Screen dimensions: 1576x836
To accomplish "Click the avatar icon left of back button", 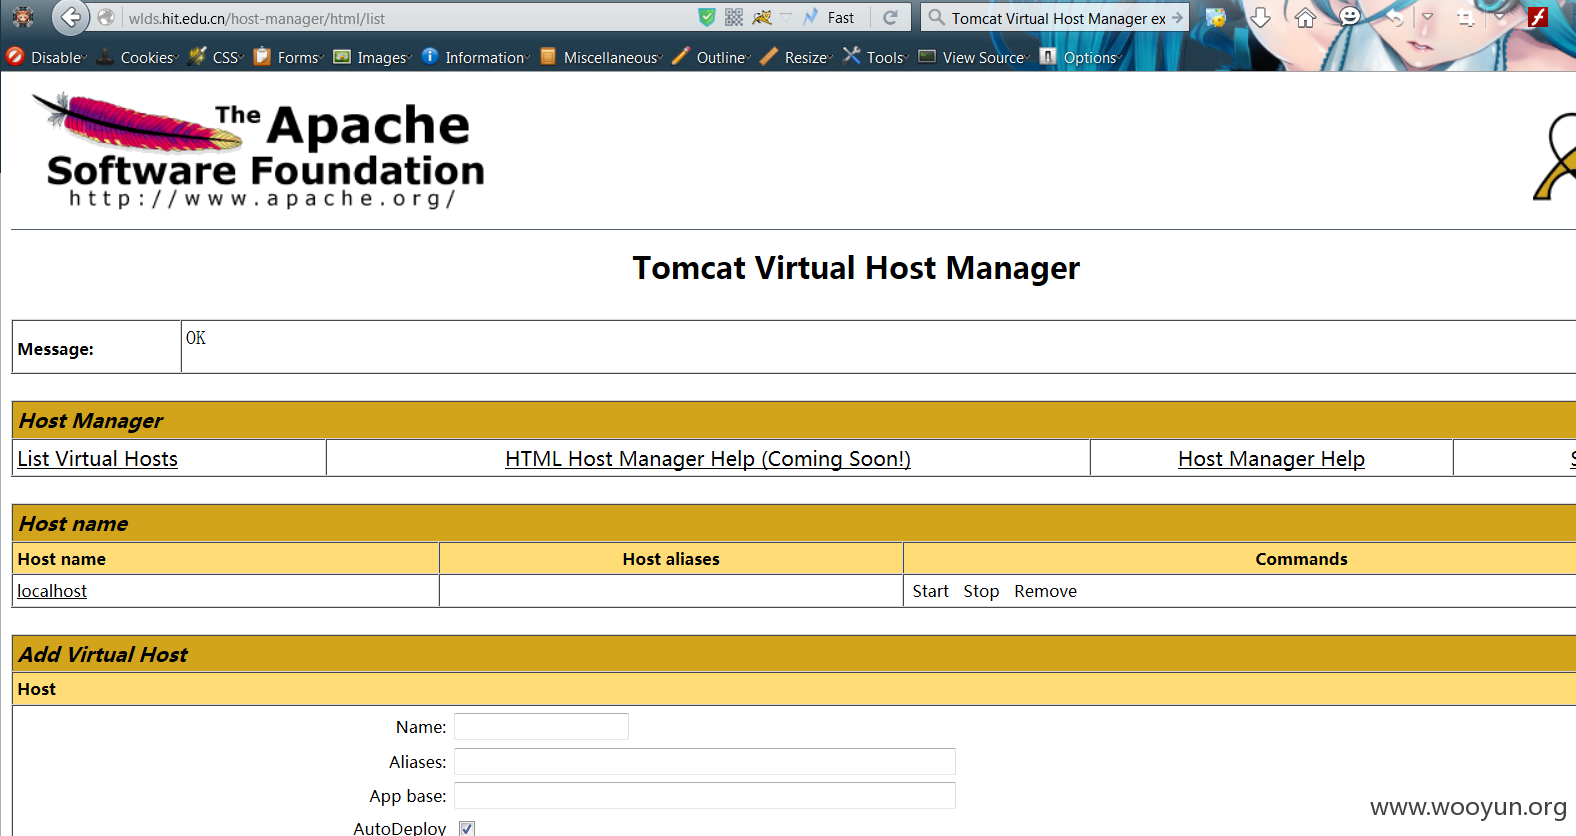I will pos(23,17).
